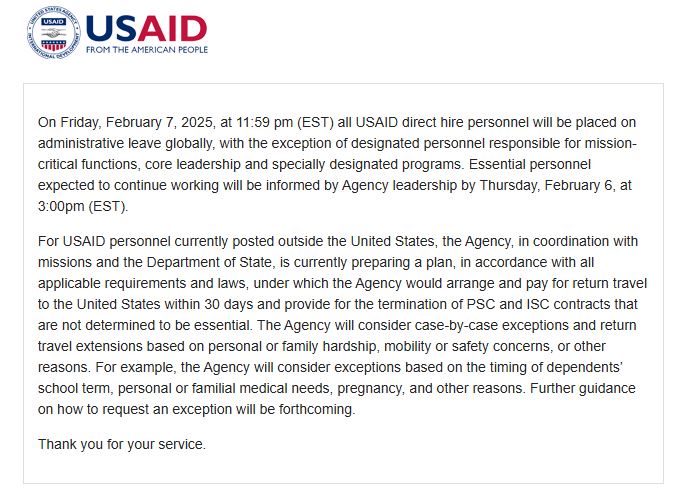
Task: Click 'Essential personnel' in the first paragraph
Action: coord(530,165)
